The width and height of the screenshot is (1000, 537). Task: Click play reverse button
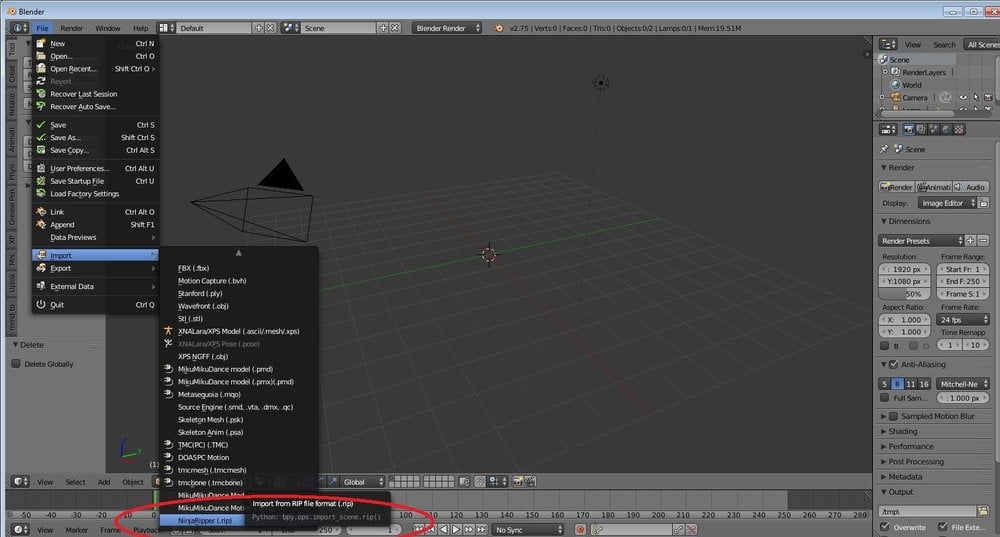click(x=443, y=529)
